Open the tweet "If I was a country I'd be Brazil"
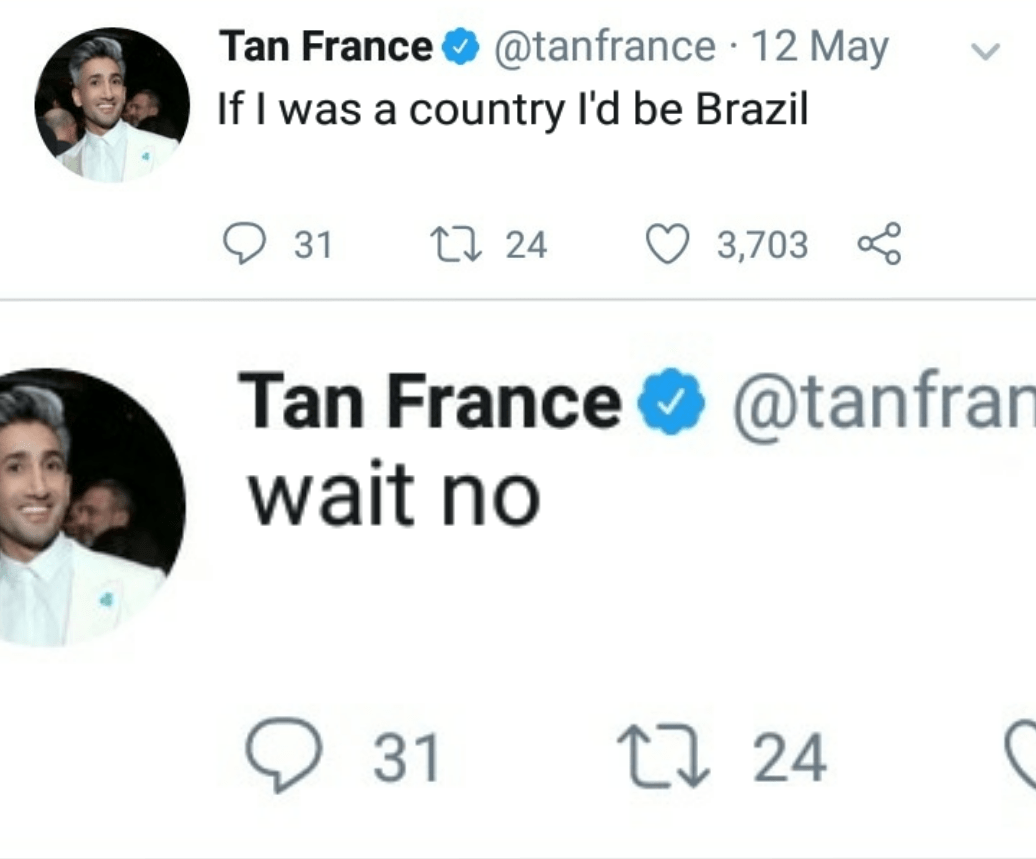 tap(513, 110)
